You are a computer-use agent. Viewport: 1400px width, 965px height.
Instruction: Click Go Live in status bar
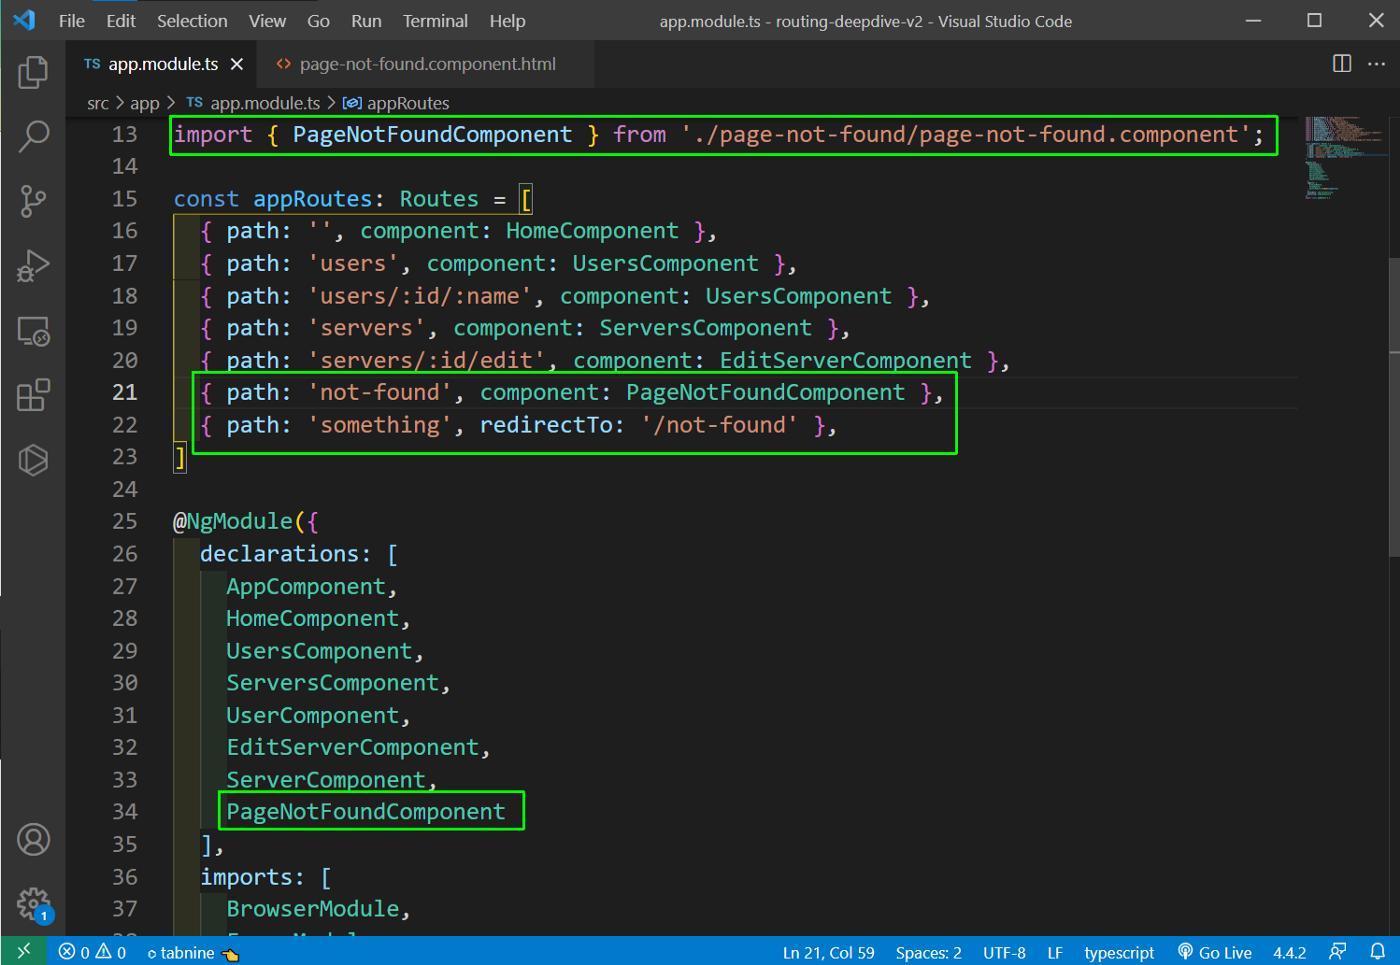click(1215, 953)
